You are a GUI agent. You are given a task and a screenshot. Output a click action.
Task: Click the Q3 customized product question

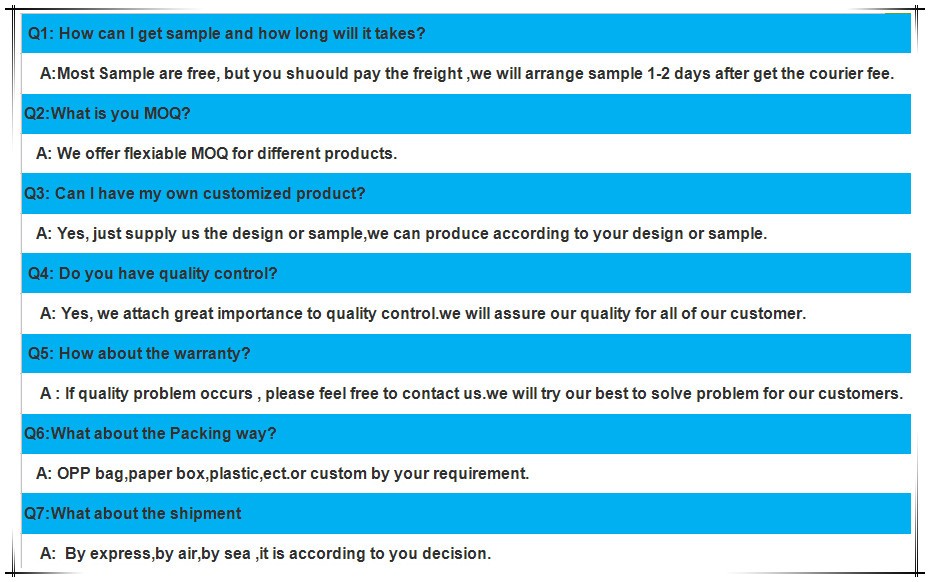[195, 193]
